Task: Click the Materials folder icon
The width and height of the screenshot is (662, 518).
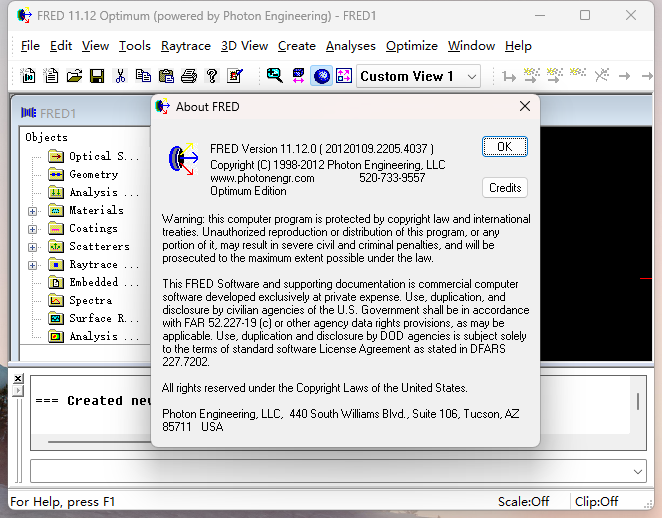Action: tap(56, 210)
